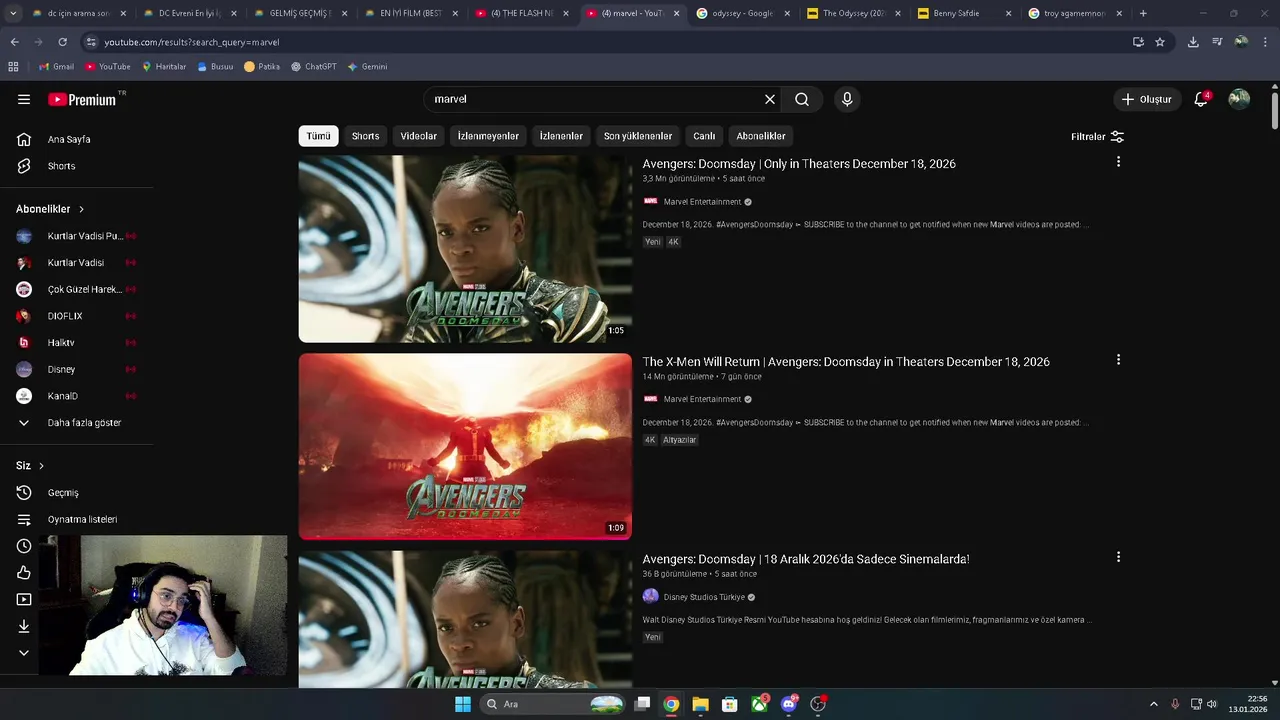
Task: Reload the page in Chrome
Action: [62, 42]
